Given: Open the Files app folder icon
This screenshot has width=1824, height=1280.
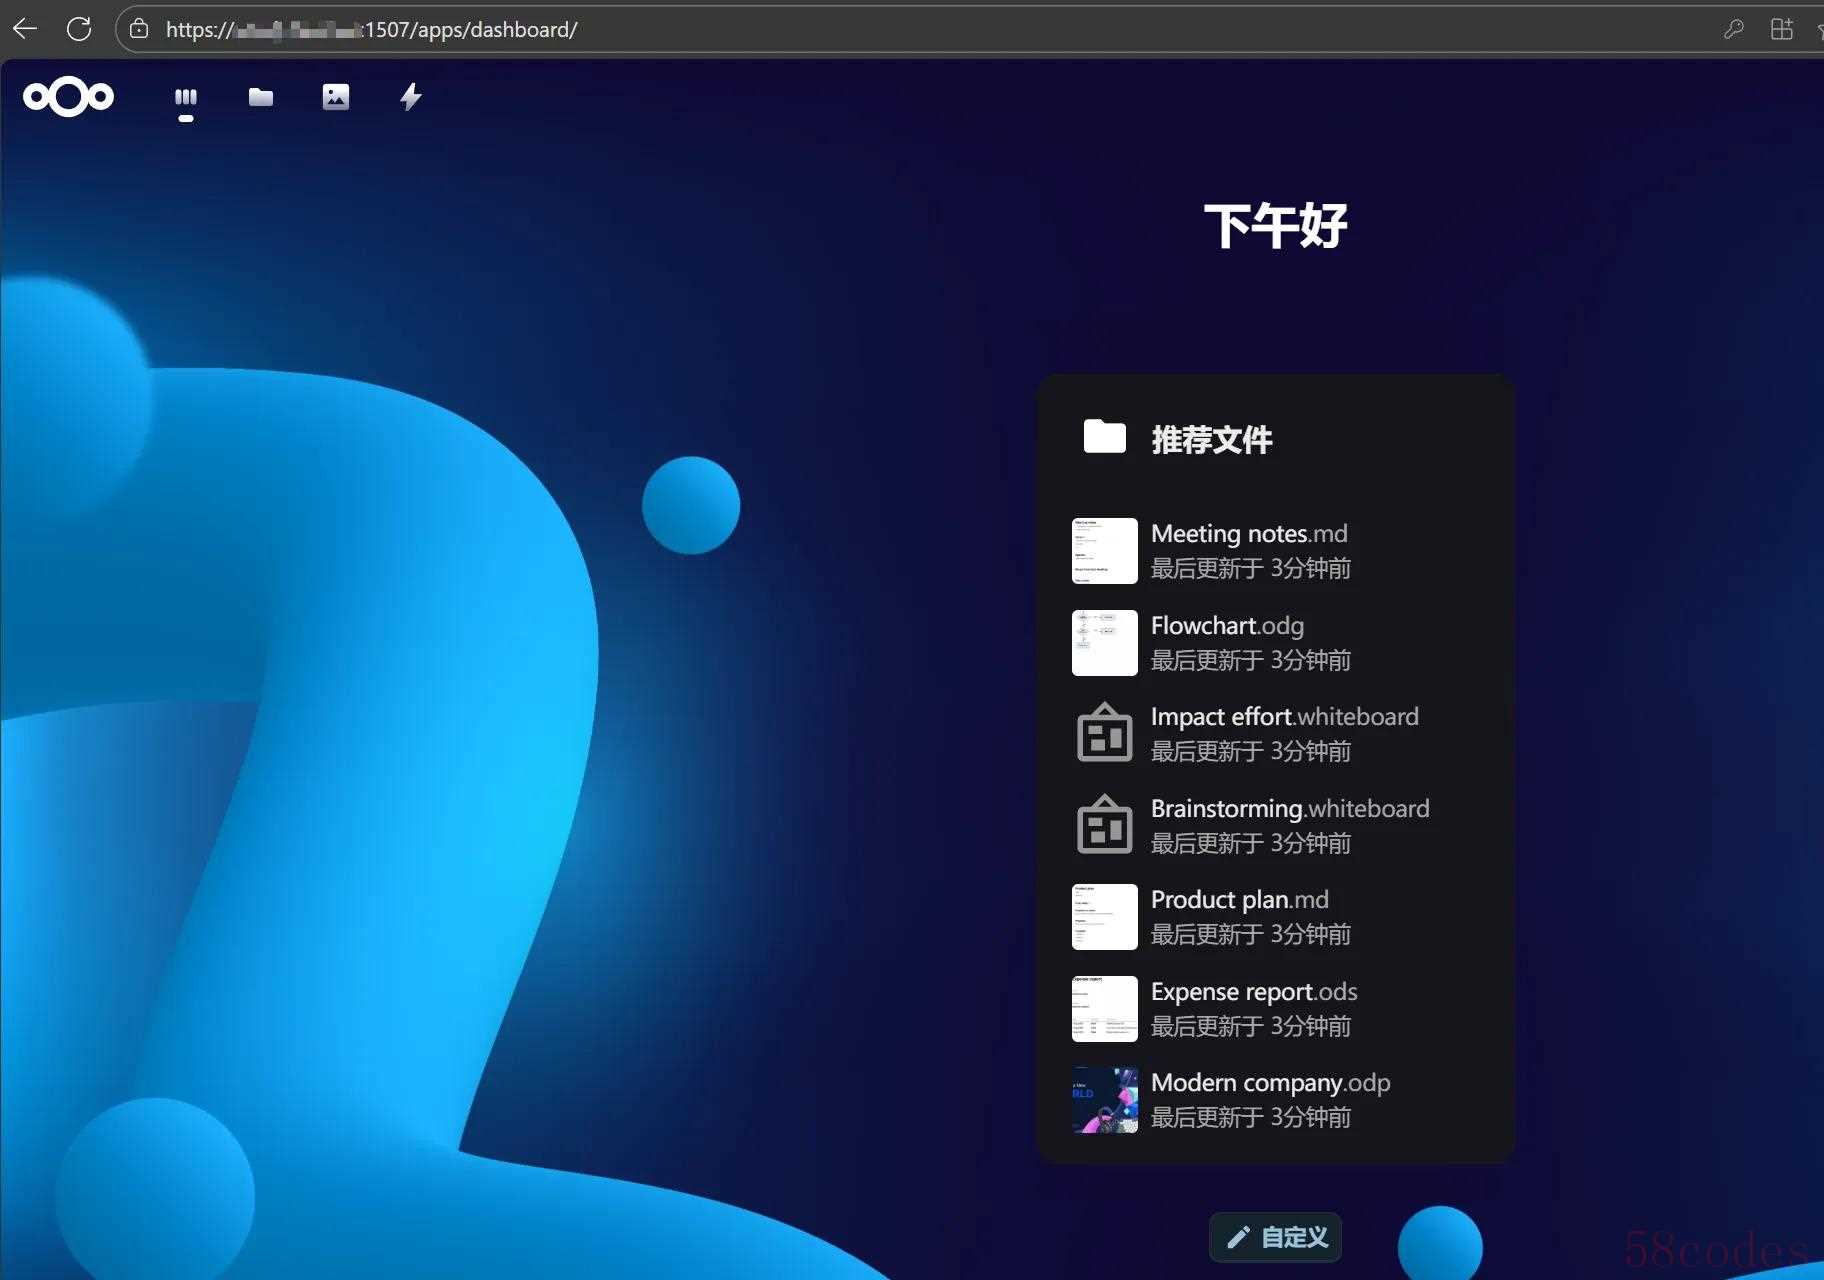Looking at the screenshot, I should tap(261, 97).
